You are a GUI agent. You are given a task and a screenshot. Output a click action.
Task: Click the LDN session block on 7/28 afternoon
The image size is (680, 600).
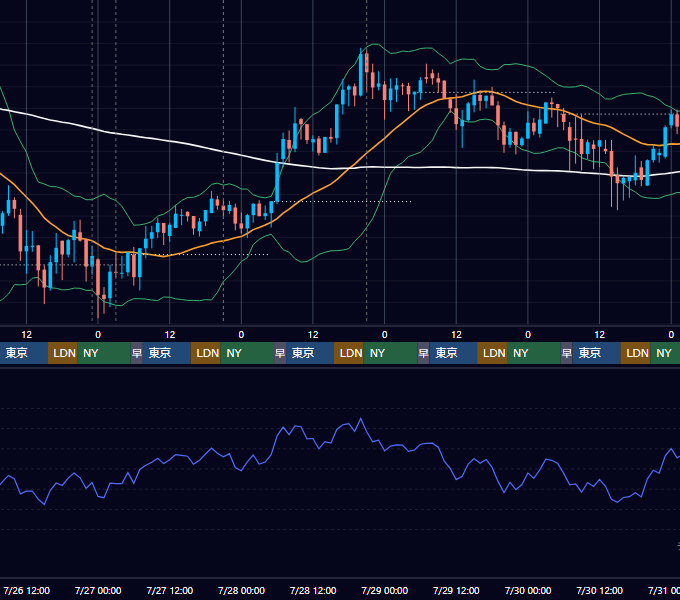(x=349, y=353)
